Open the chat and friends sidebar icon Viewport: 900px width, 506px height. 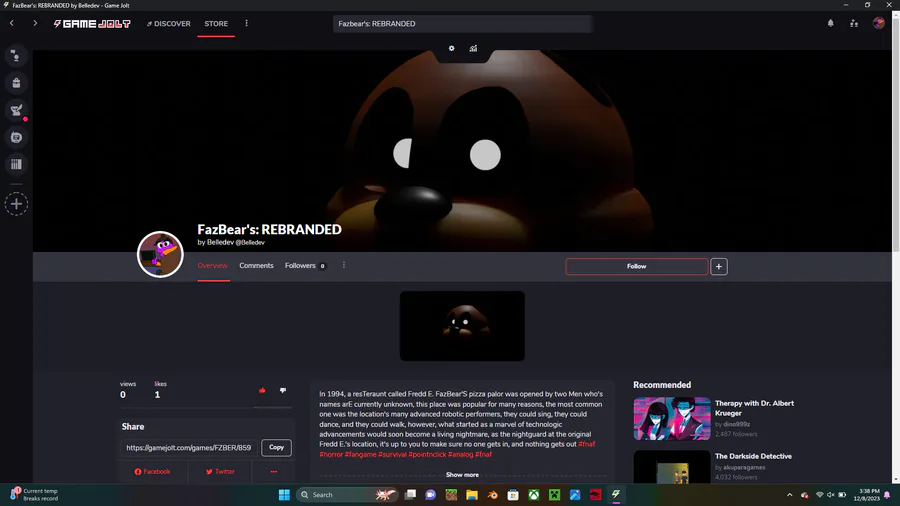[x=16, y=56]
